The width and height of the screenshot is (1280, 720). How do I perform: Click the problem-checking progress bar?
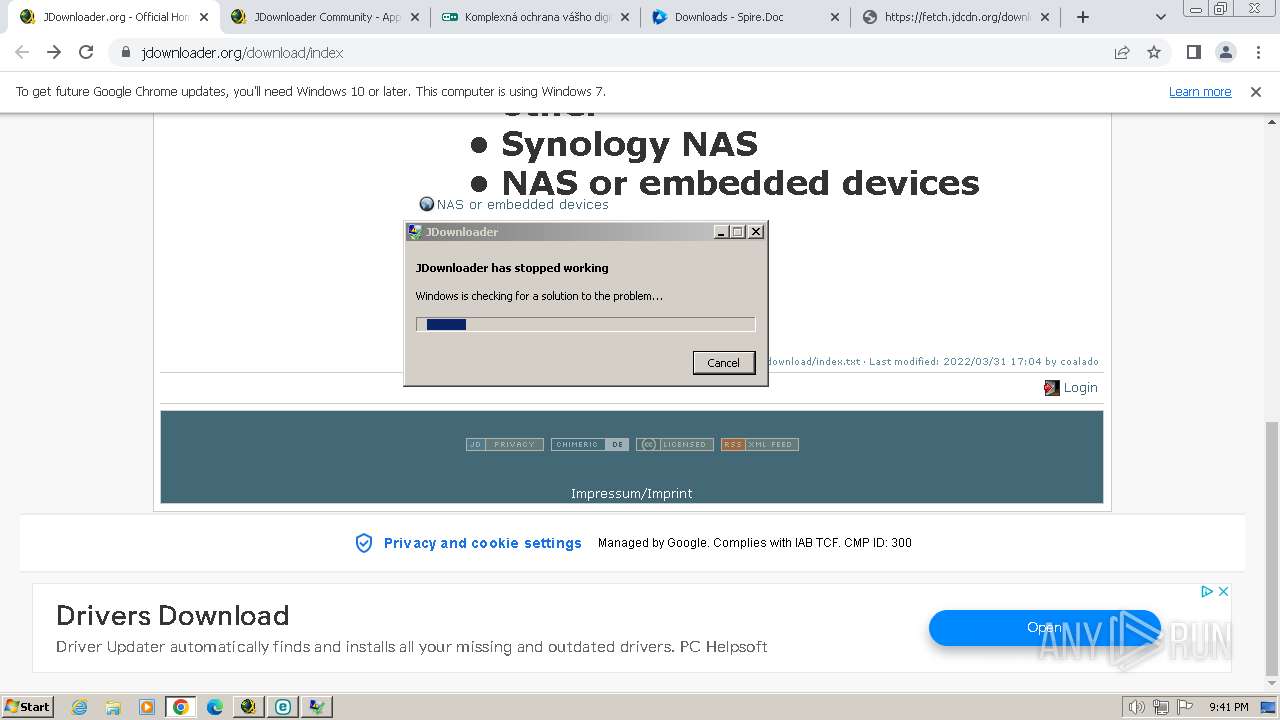[x=585, y=324]
